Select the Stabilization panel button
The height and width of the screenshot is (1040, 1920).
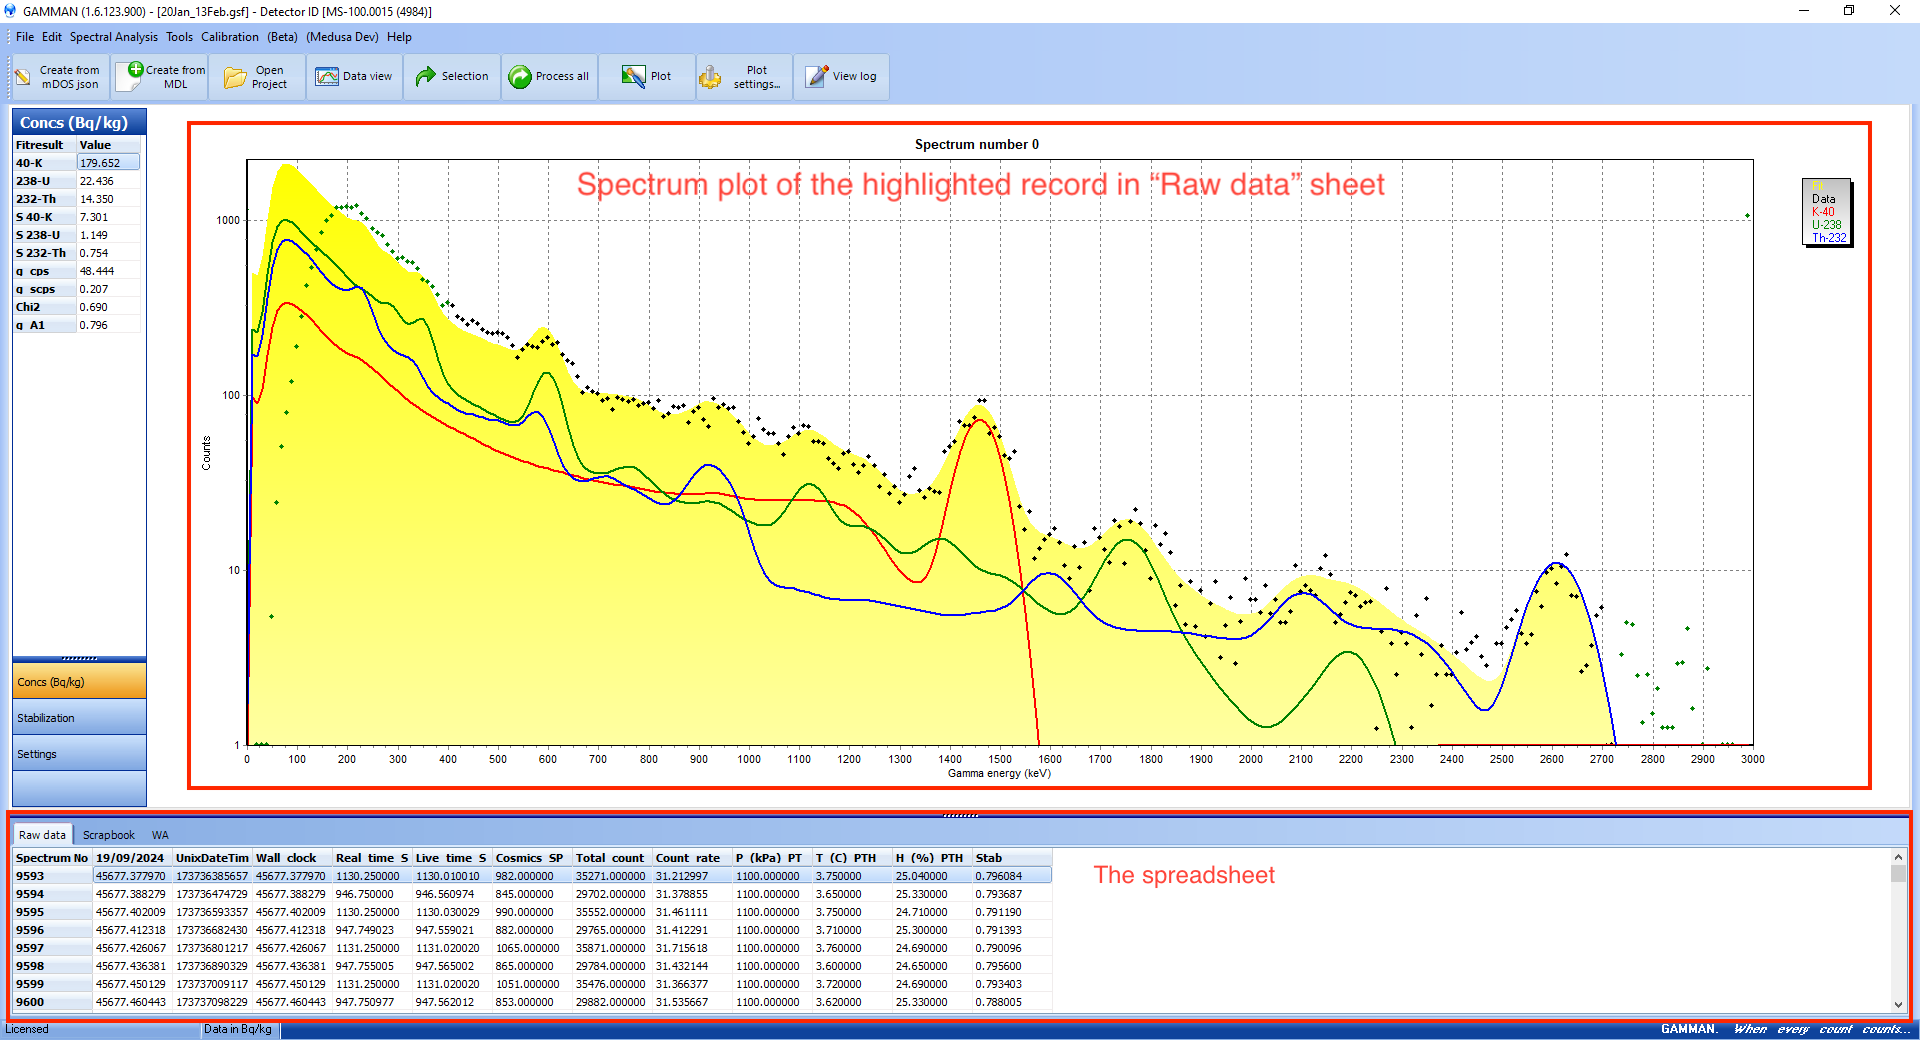coord(79,718)
